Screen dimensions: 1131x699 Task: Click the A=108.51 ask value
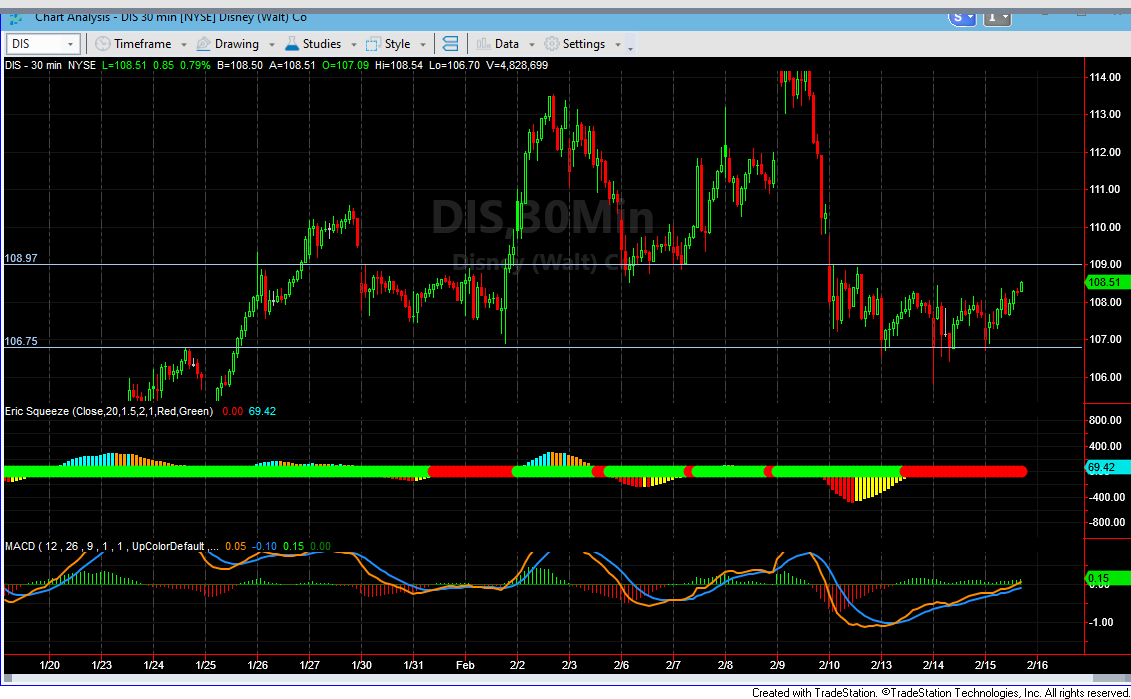pos(292,65)
